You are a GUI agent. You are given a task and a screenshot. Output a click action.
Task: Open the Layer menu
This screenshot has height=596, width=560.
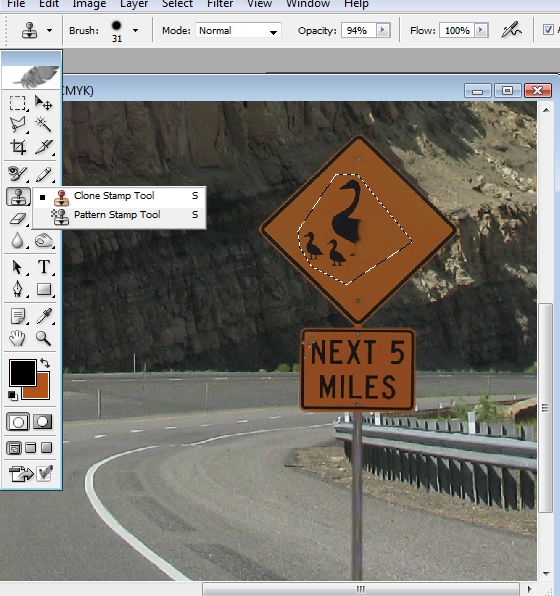[x=134, y=4]
